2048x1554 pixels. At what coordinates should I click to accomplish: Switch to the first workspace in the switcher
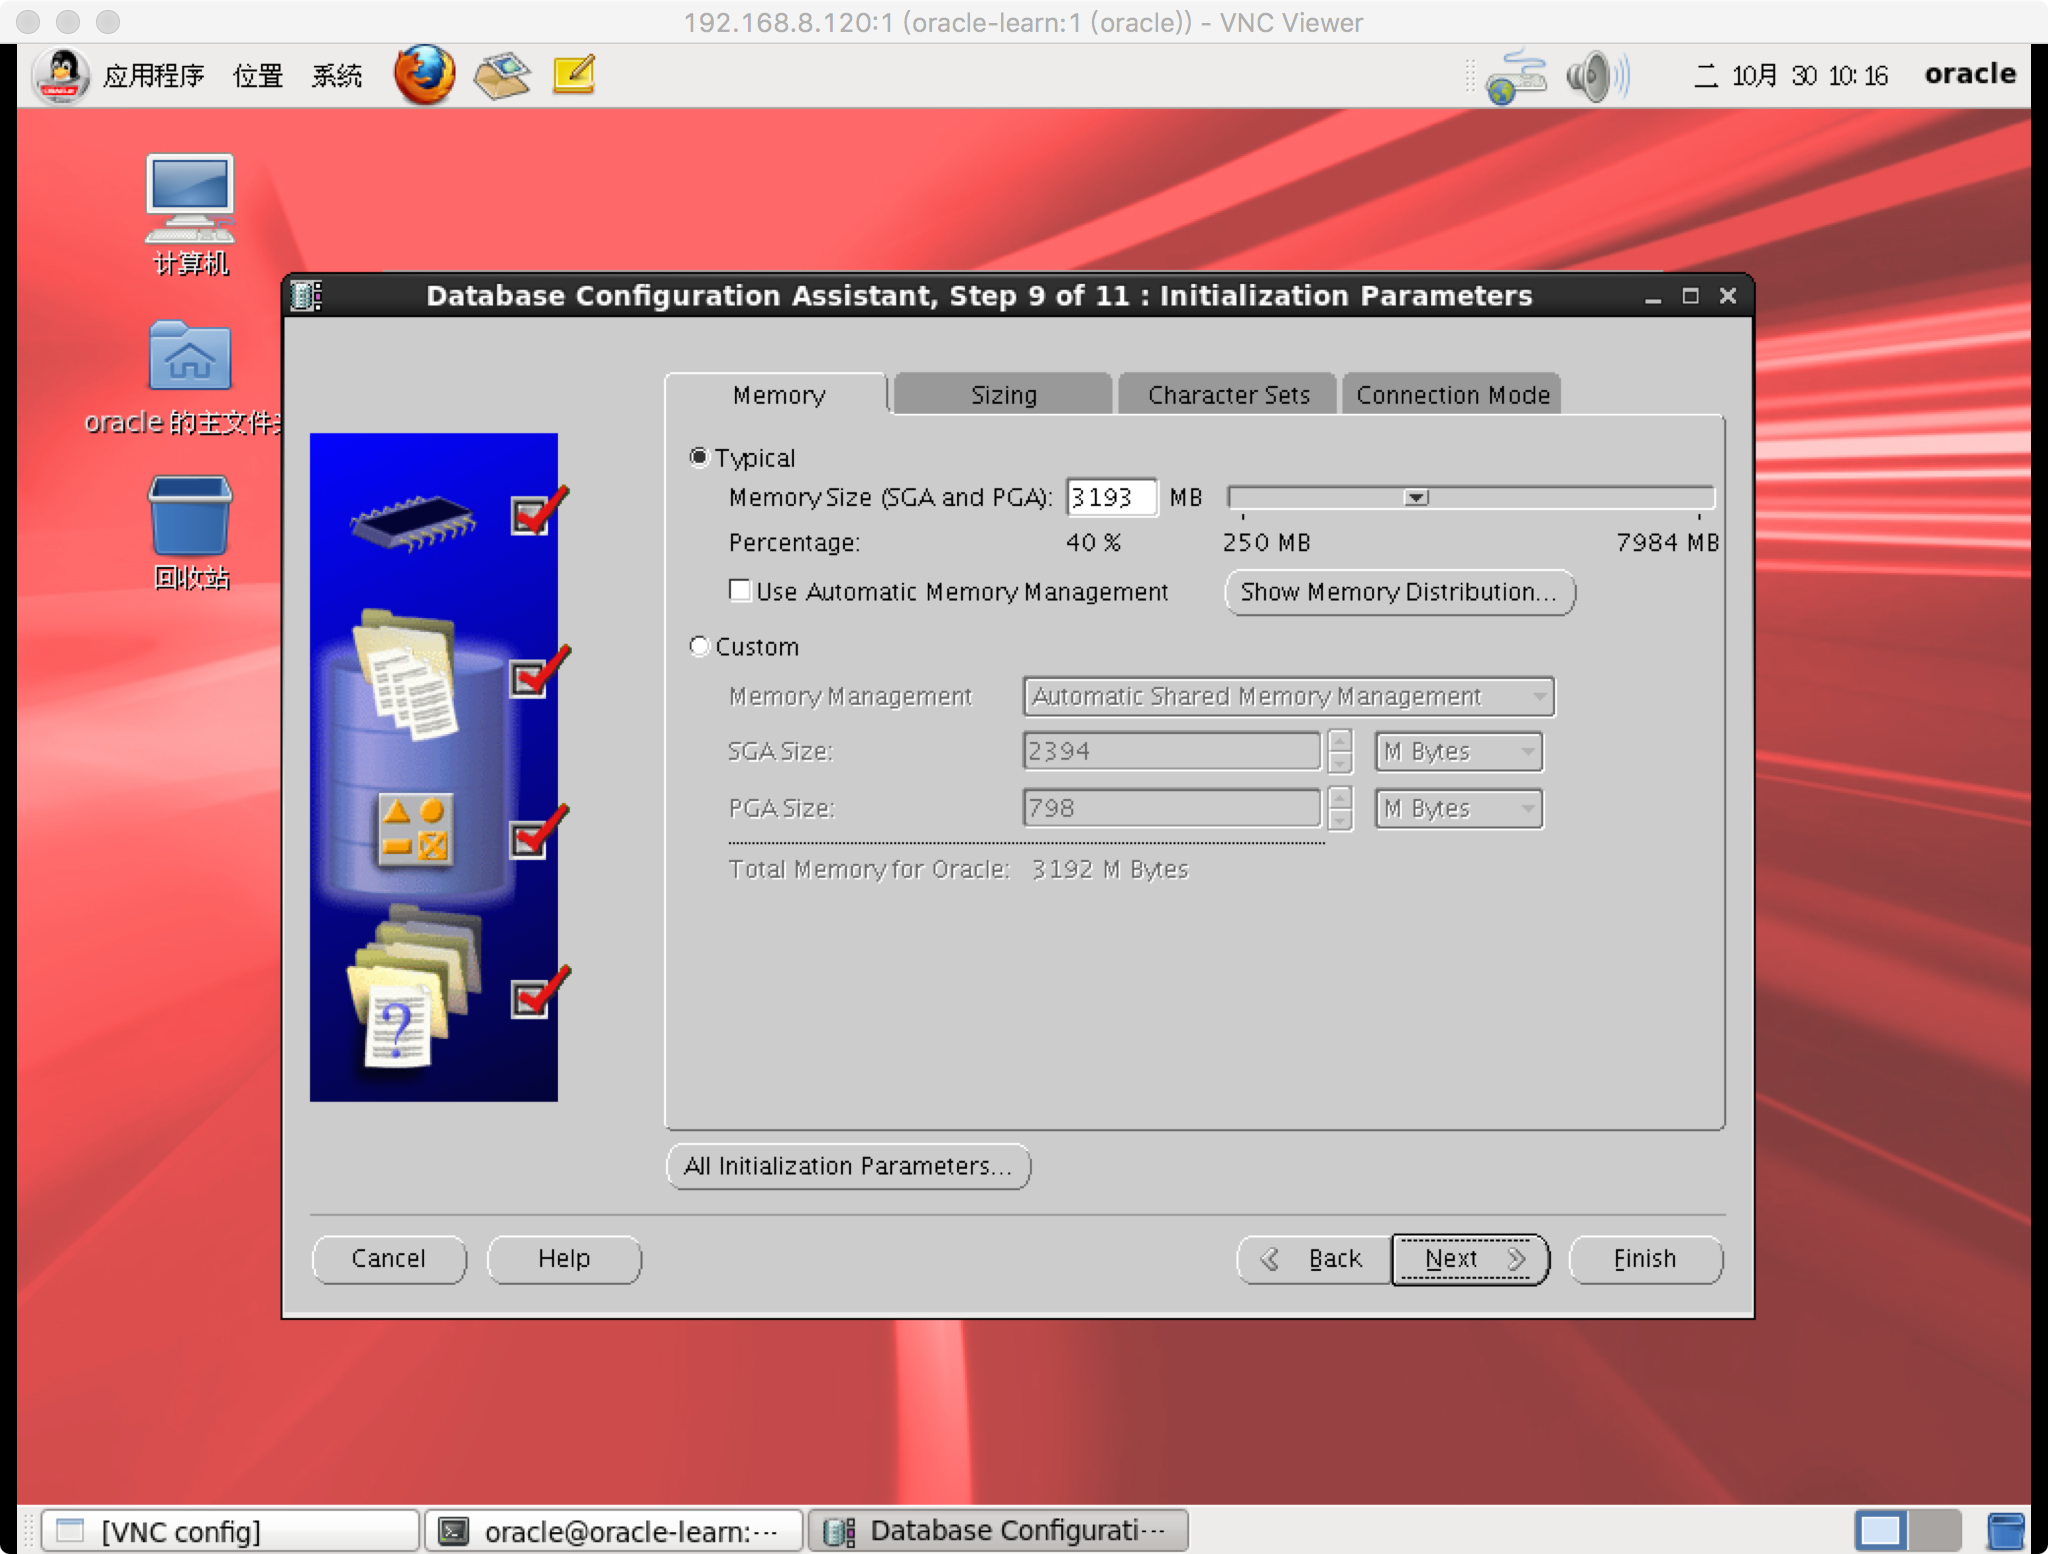pyautogui.click(x=1881, y=1531)
